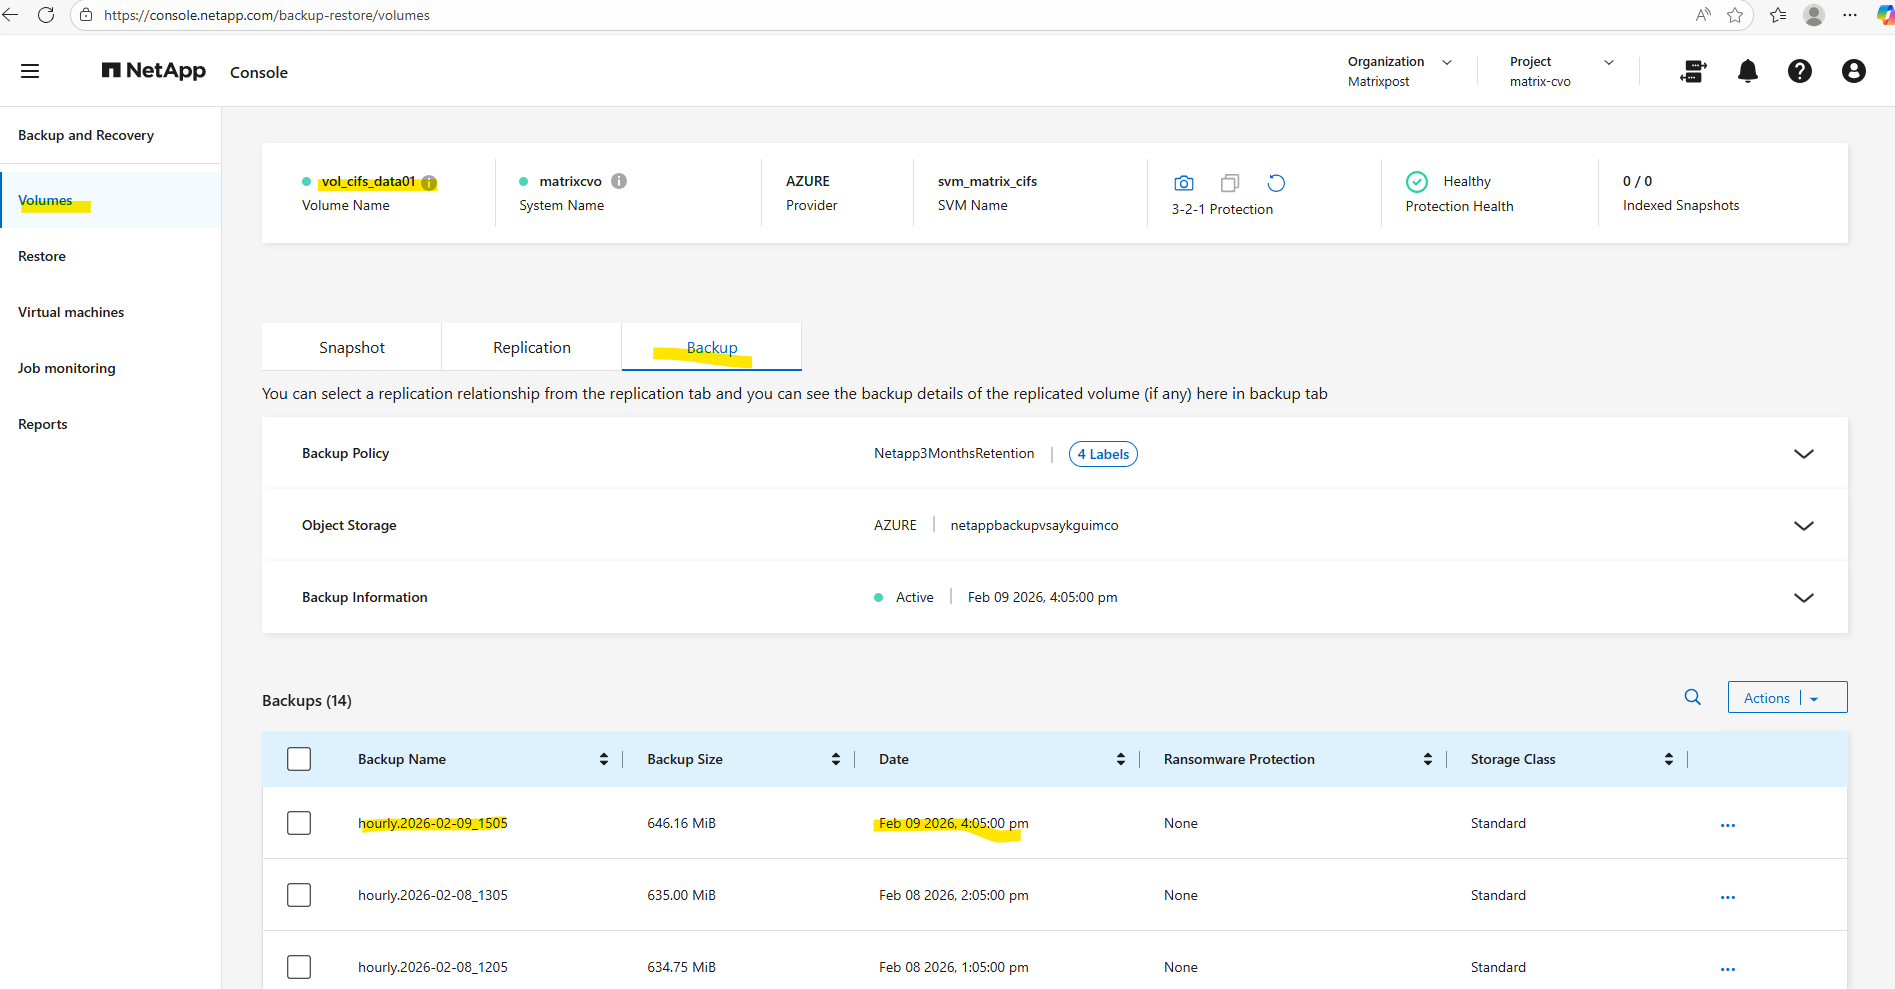This screenshot has height=990, width=1895.
Task: Click the replication copy icon
Action: 1230,183
